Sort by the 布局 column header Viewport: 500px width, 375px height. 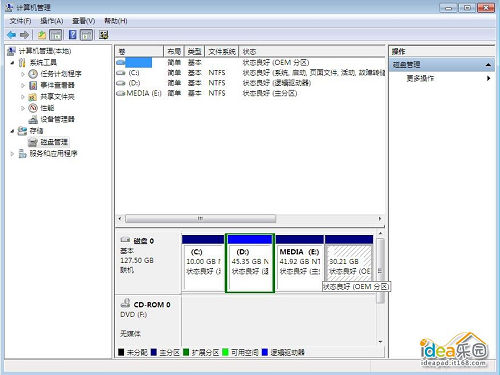[x=174, y=51]
